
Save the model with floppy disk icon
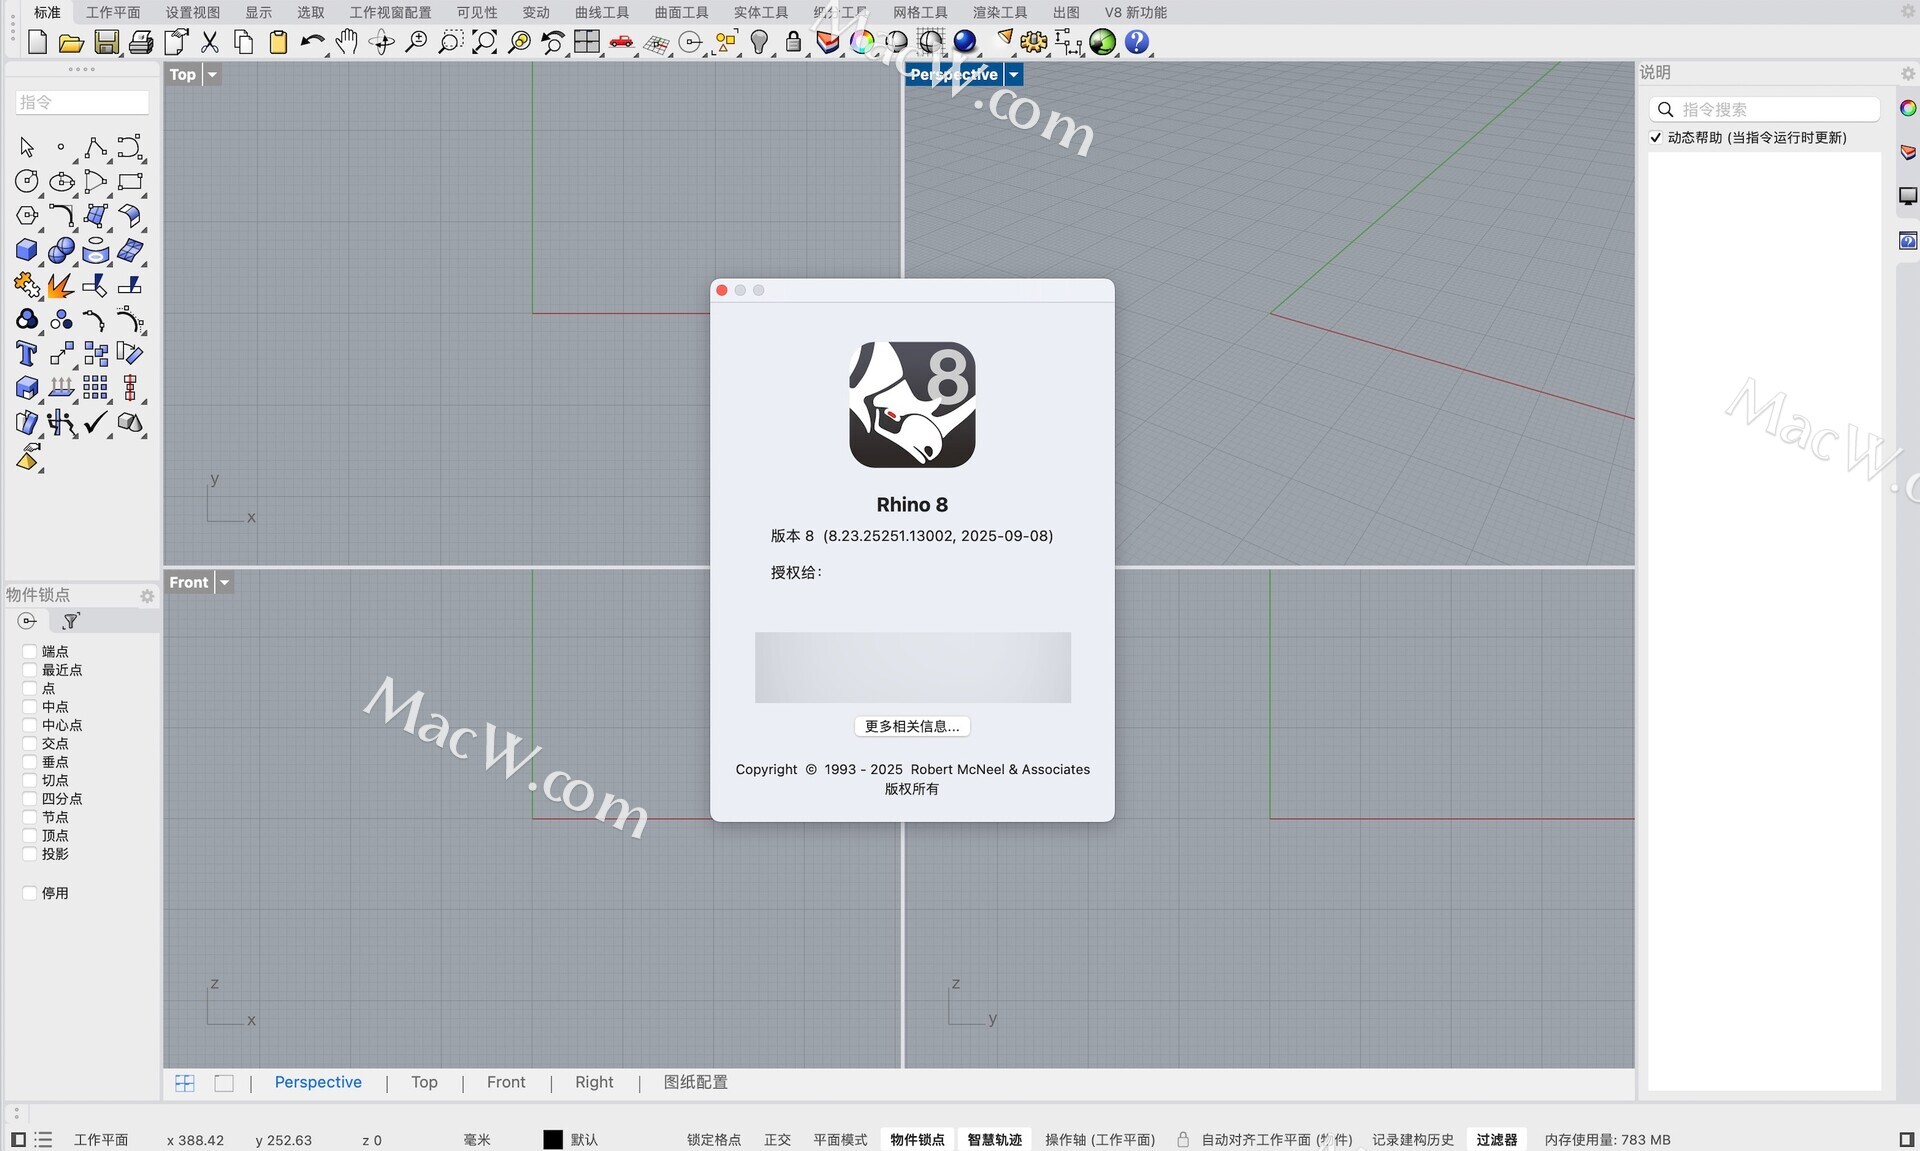tap(106, 42)
